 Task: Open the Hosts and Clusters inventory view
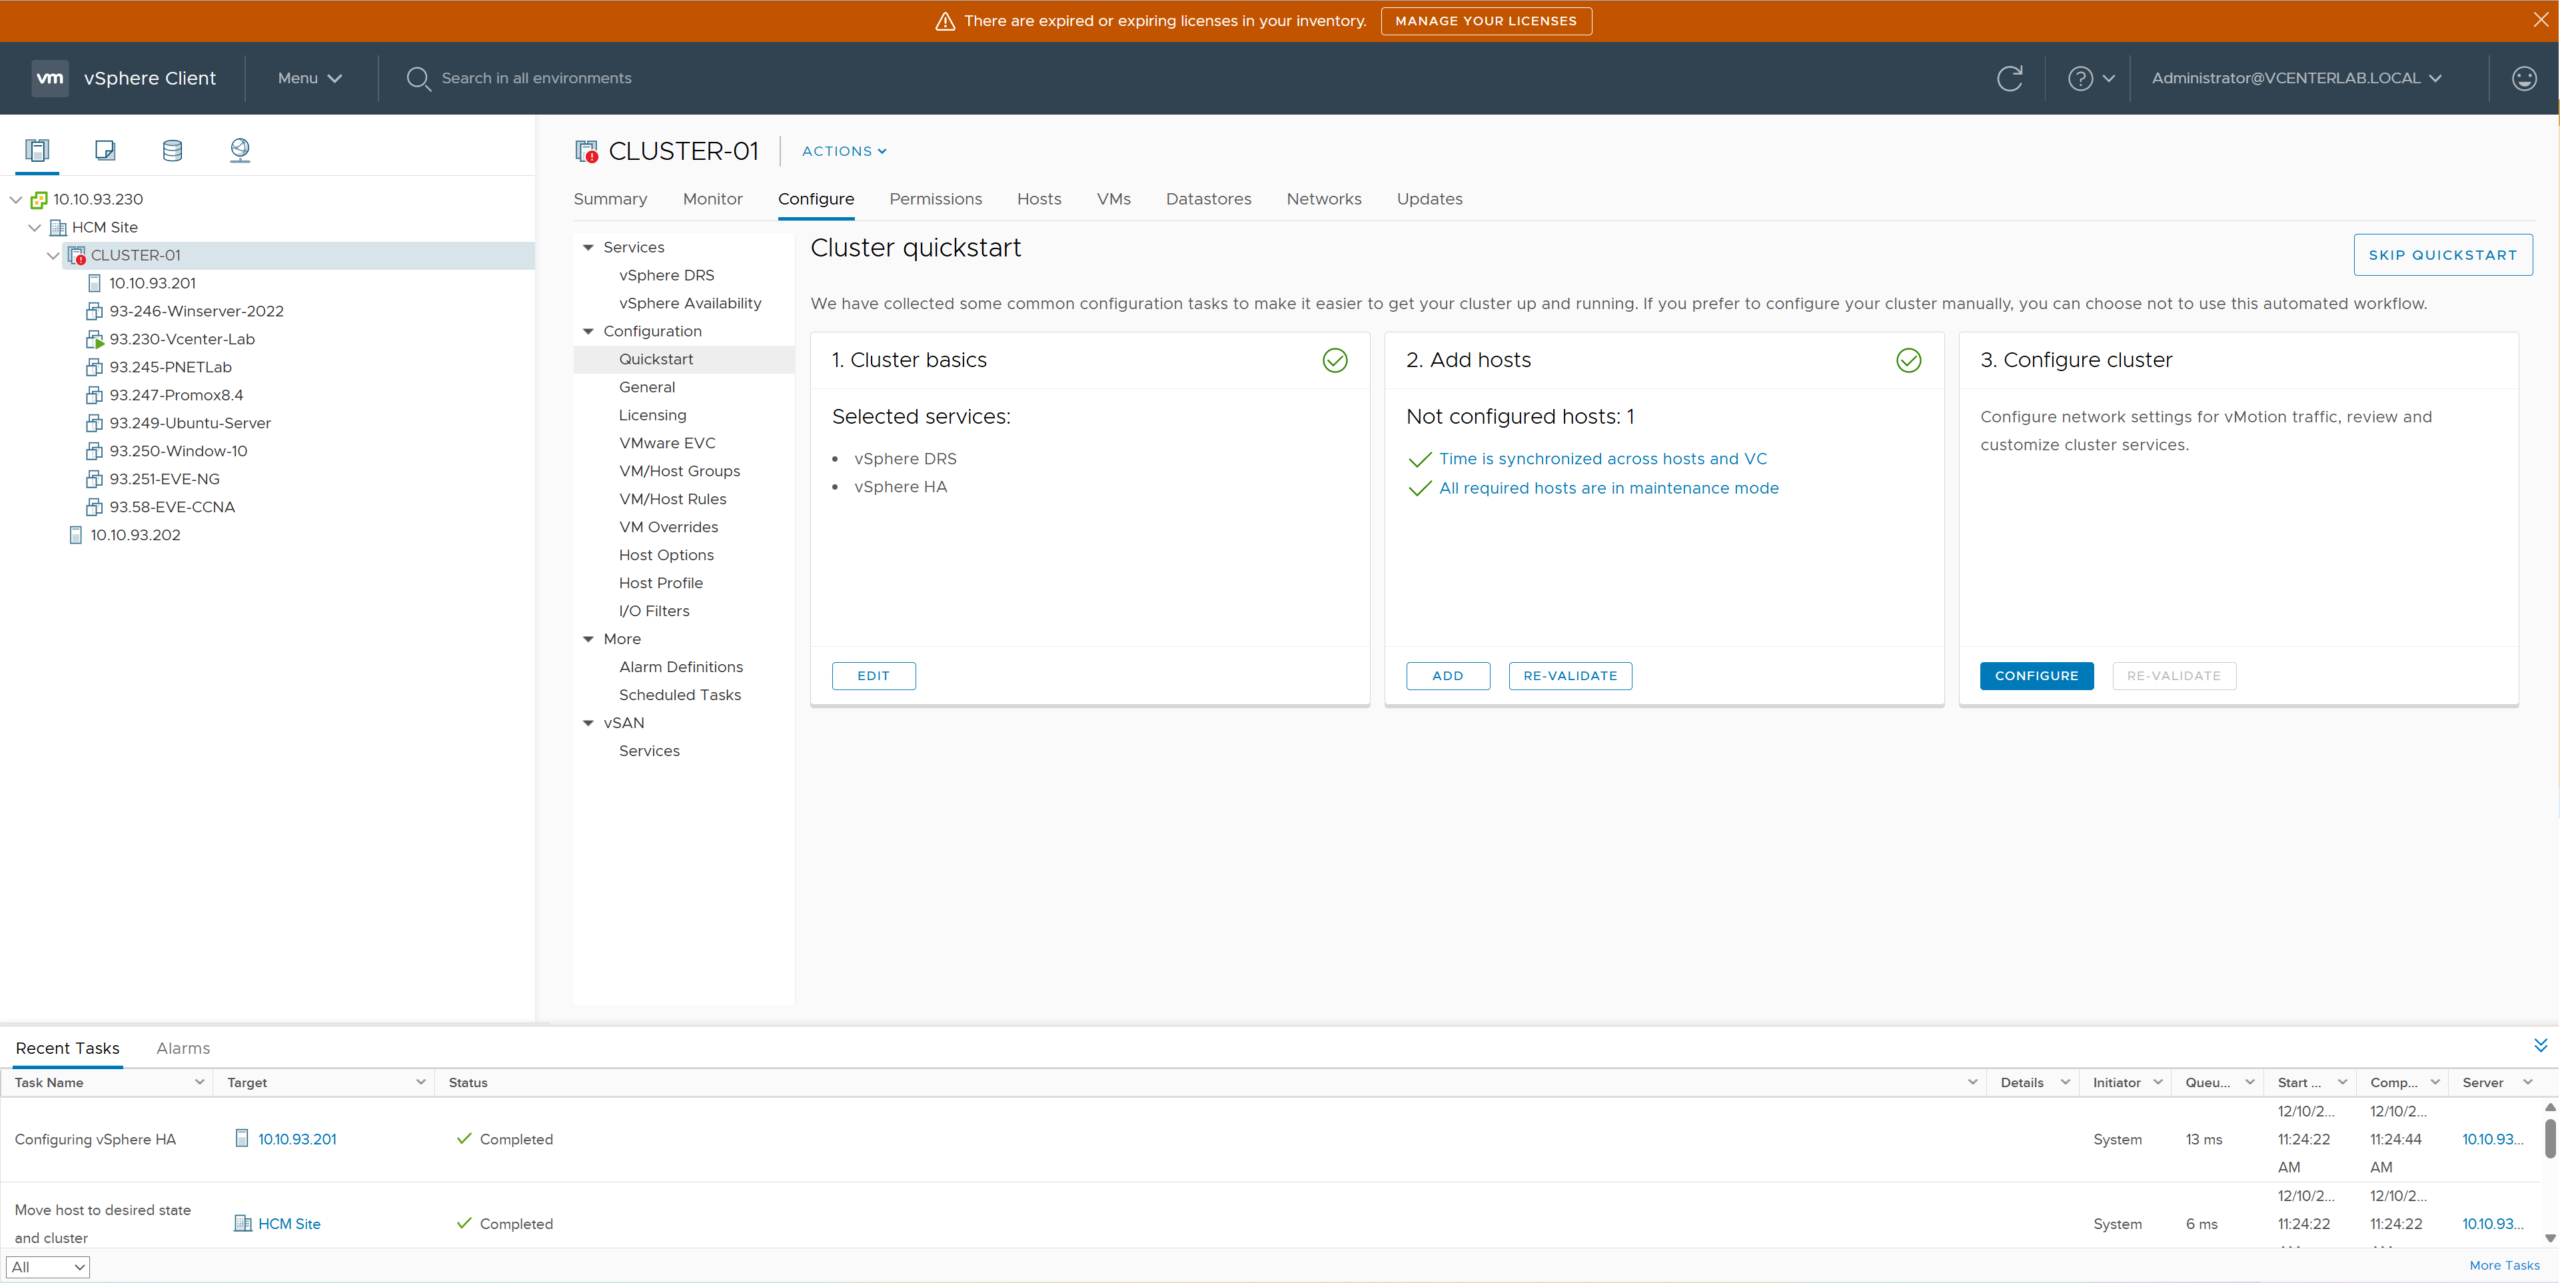[37, 150]
